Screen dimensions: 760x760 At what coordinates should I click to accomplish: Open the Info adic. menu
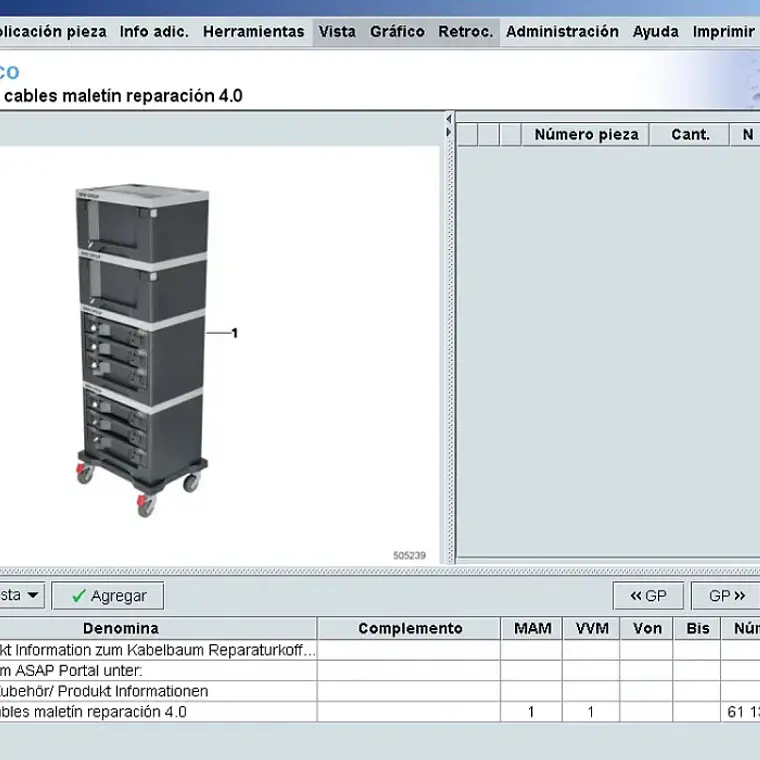(154, 32)
